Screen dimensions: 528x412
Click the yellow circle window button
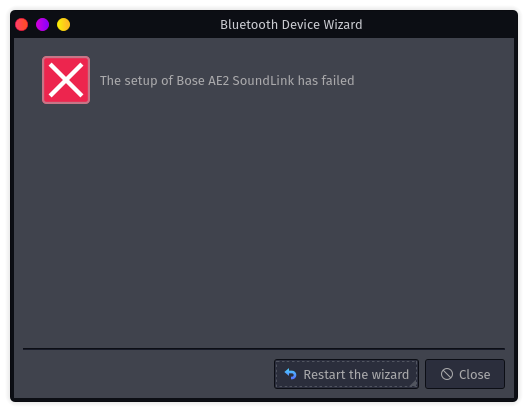pyautogui.click(x=64, y=25)
